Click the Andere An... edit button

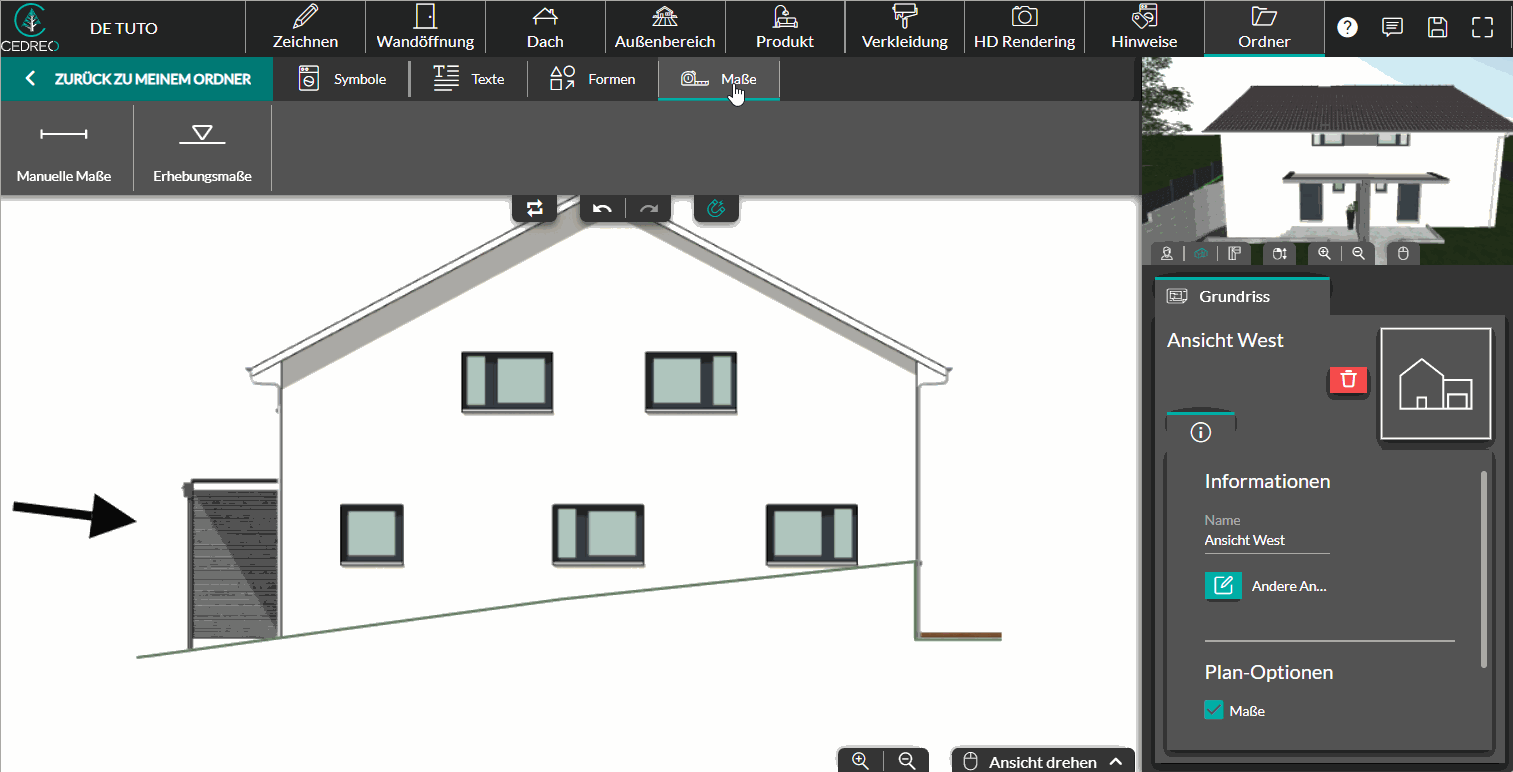click(1223, 586)
